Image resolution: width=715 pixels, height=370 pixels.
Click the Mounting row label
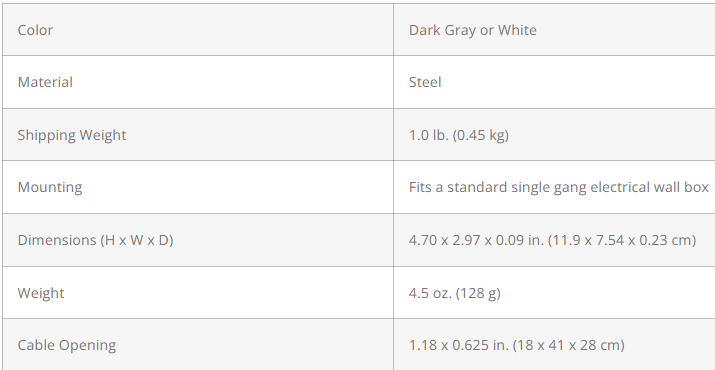point(50,187)
